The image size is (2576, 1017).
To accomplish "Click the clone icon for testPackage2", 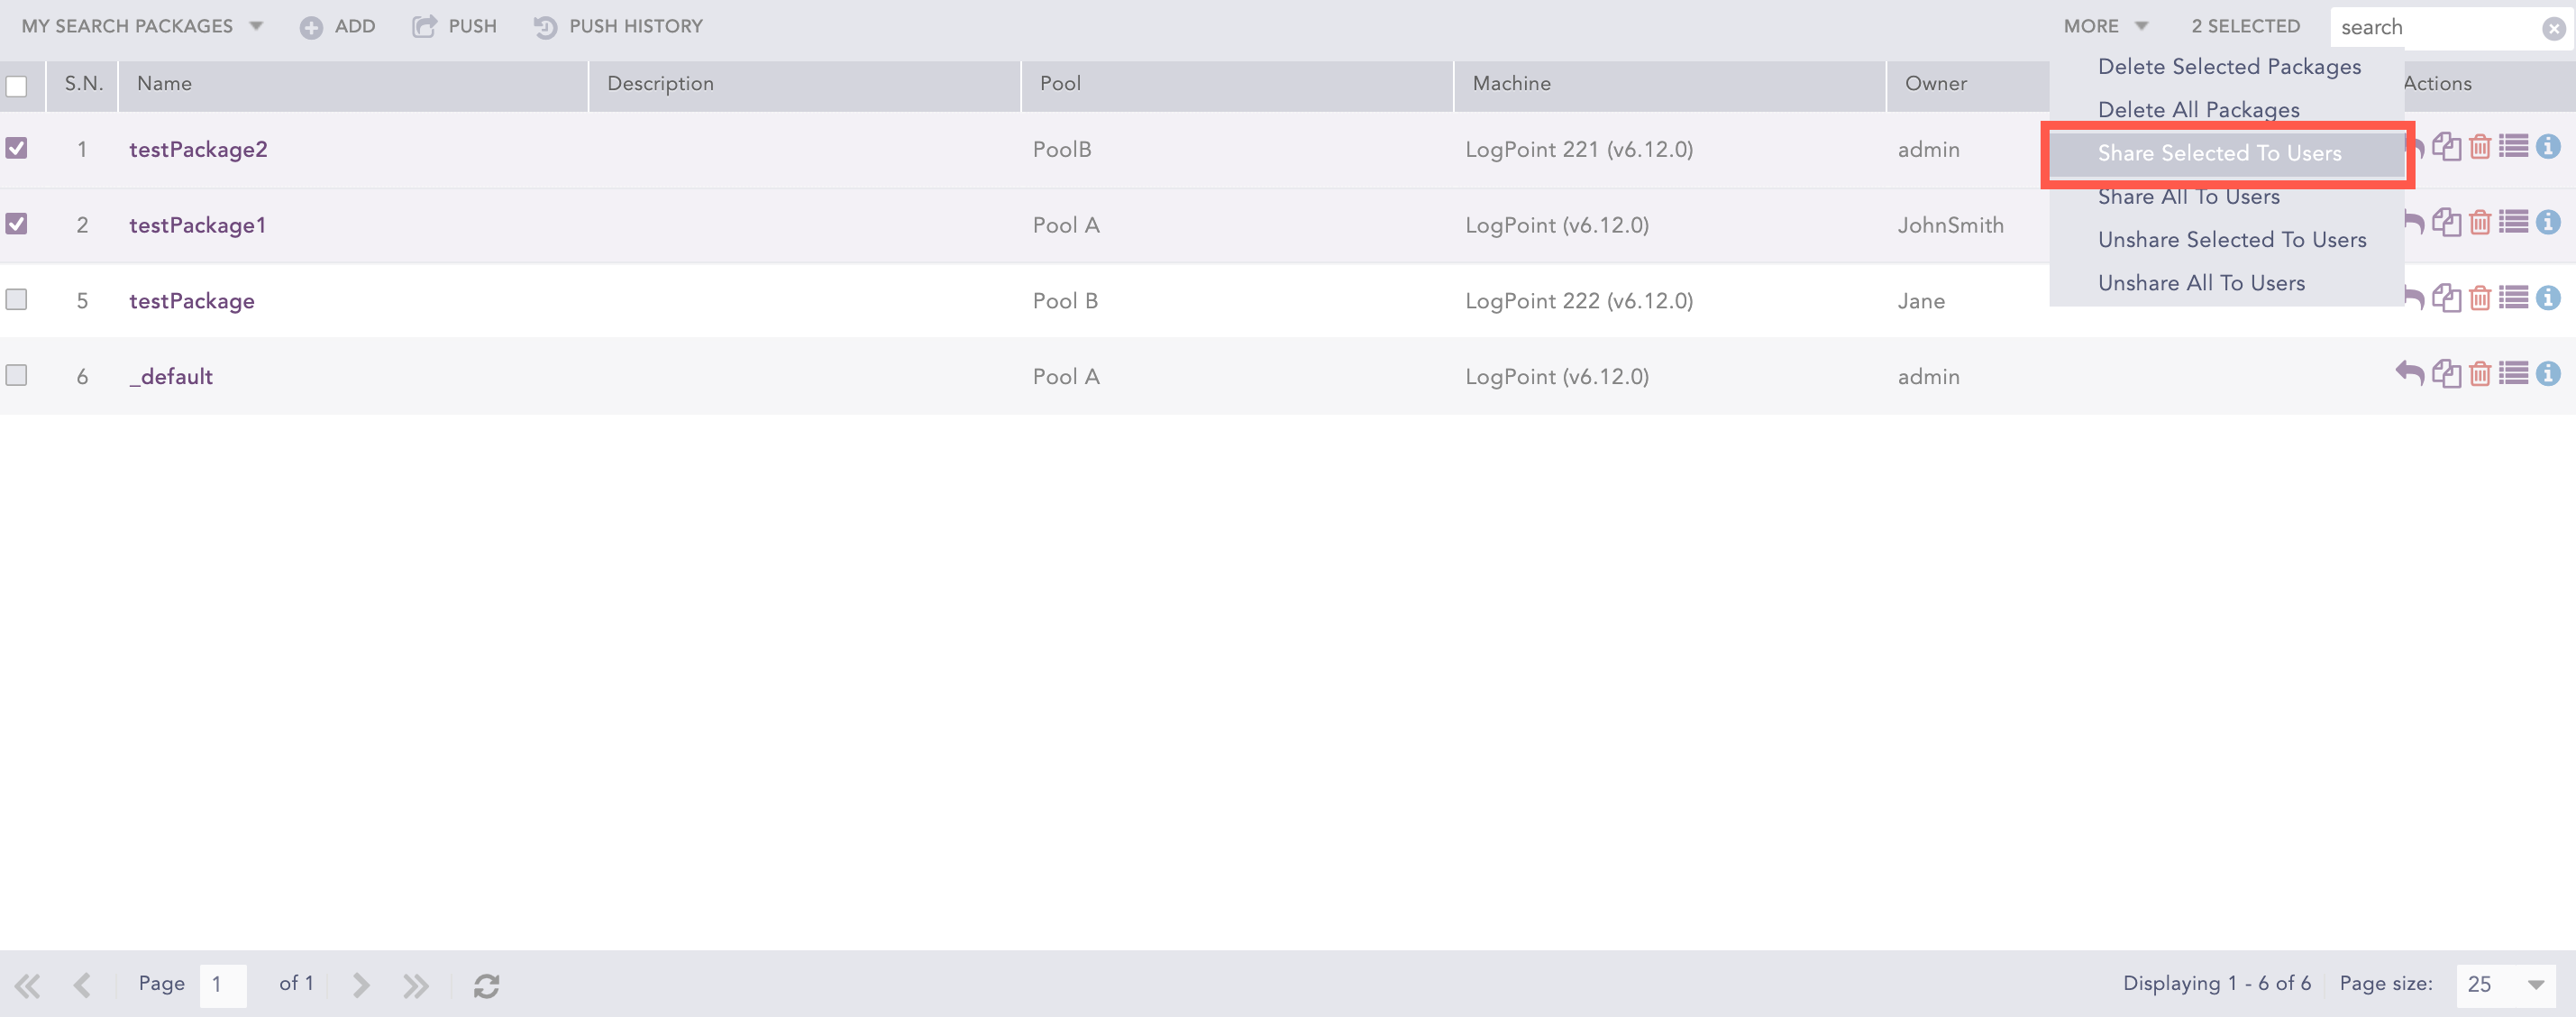I will (x=2446, y=147).
